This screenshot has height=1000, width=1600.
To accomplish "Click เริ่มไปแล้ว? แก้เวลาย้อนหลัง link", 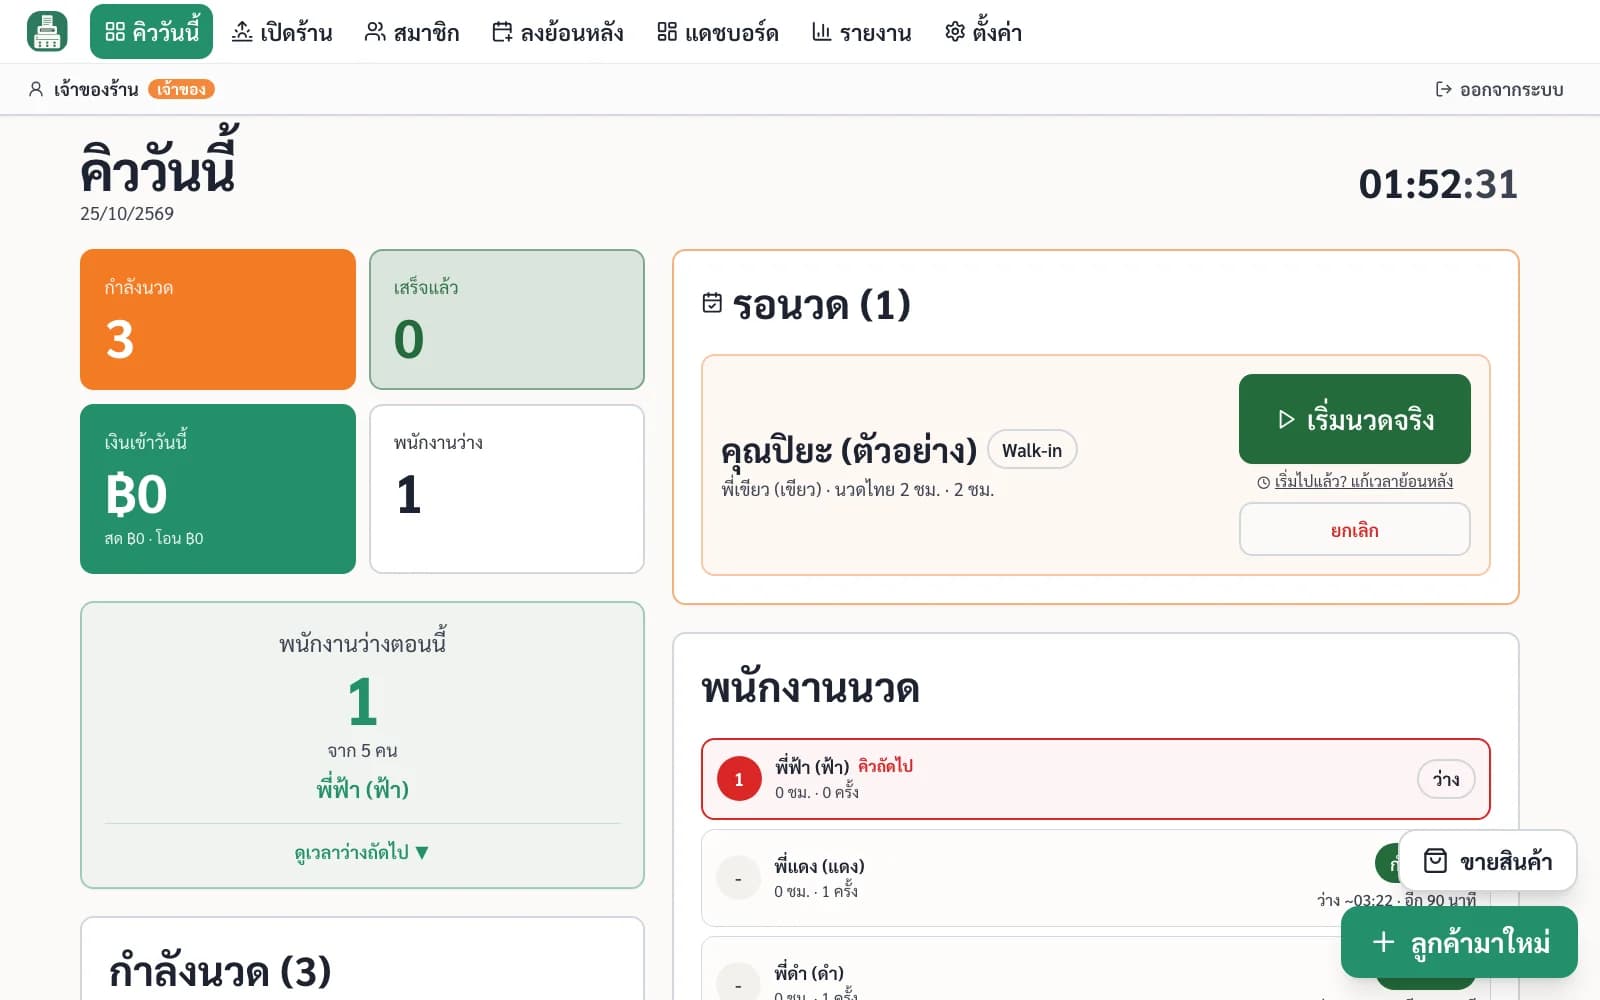I will pos(1355,481).
